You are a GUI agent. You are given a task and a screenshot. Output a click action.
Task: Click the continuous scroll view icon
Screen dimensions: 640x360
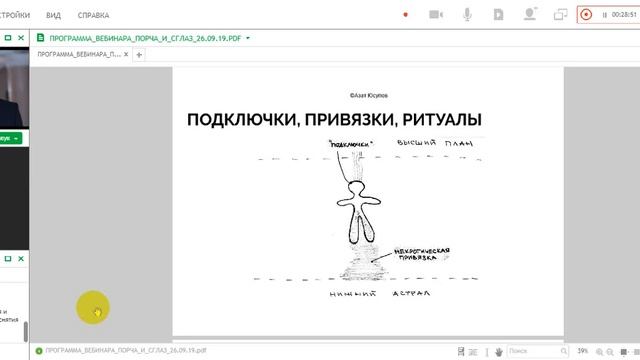click(x=473, y=352)
